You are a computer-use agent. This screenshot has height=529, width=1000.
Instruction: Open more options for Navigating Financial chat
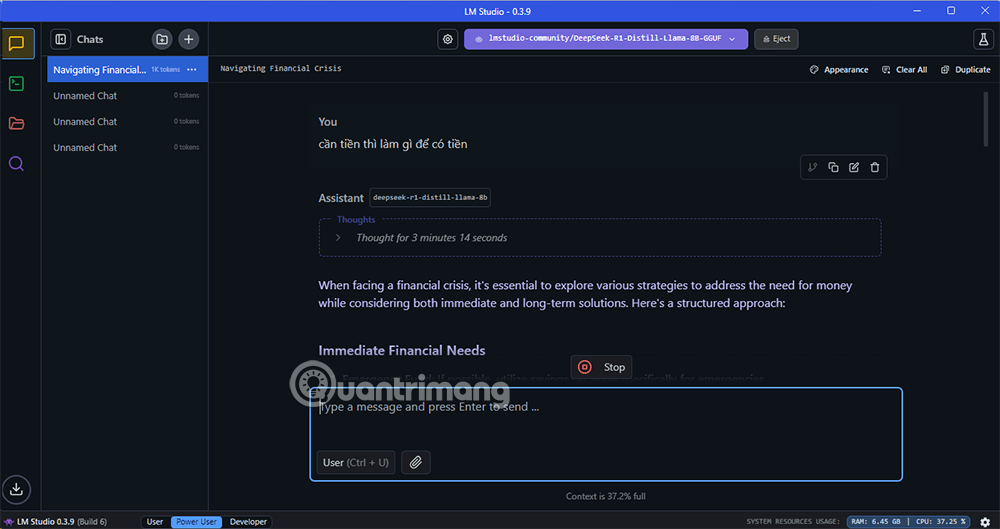(x=192, y=70)
